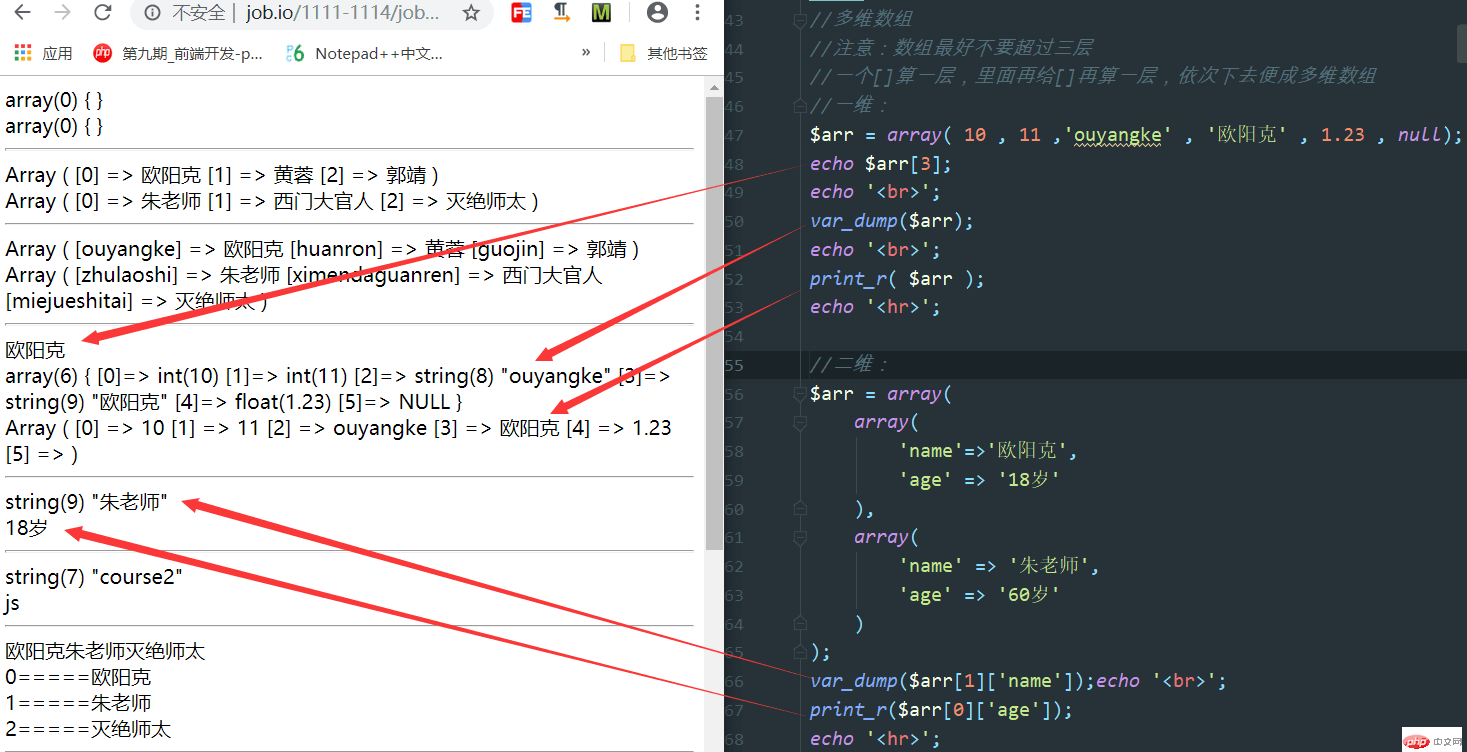Click the output text 18岁

point(26,528)
